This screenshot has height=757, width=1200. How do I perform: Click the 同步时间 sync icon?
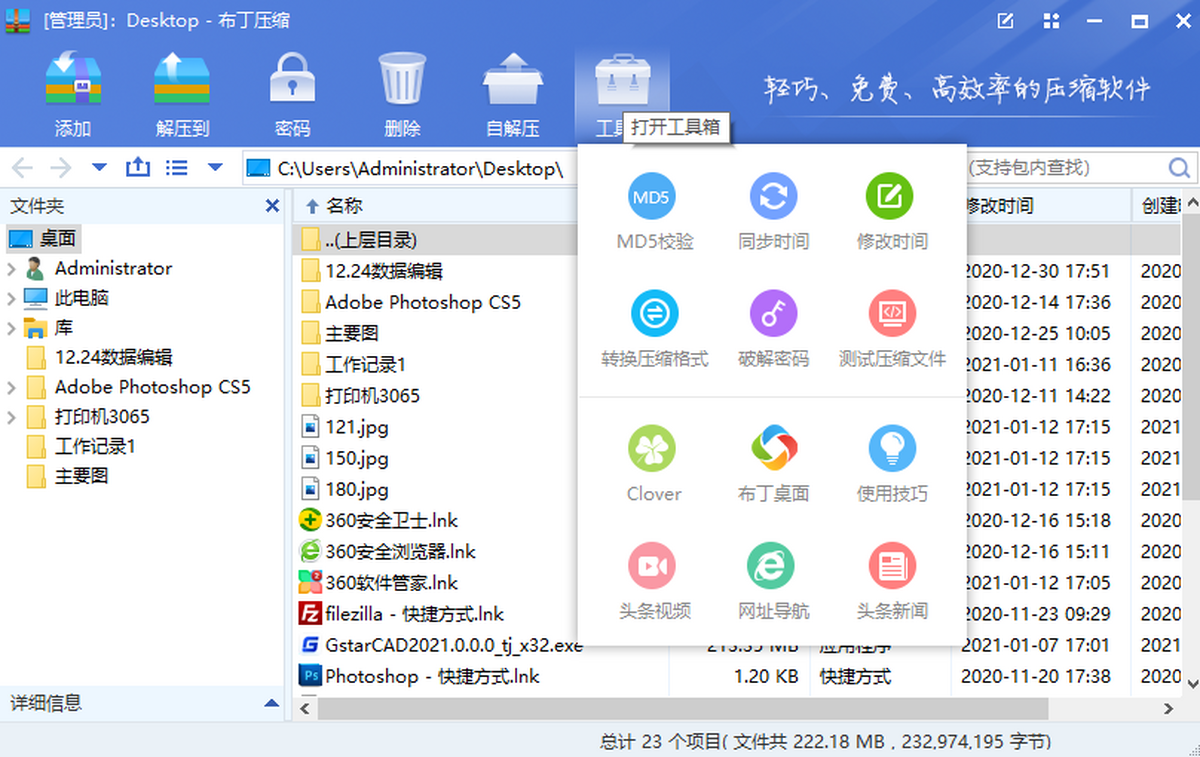coord(773,198)
